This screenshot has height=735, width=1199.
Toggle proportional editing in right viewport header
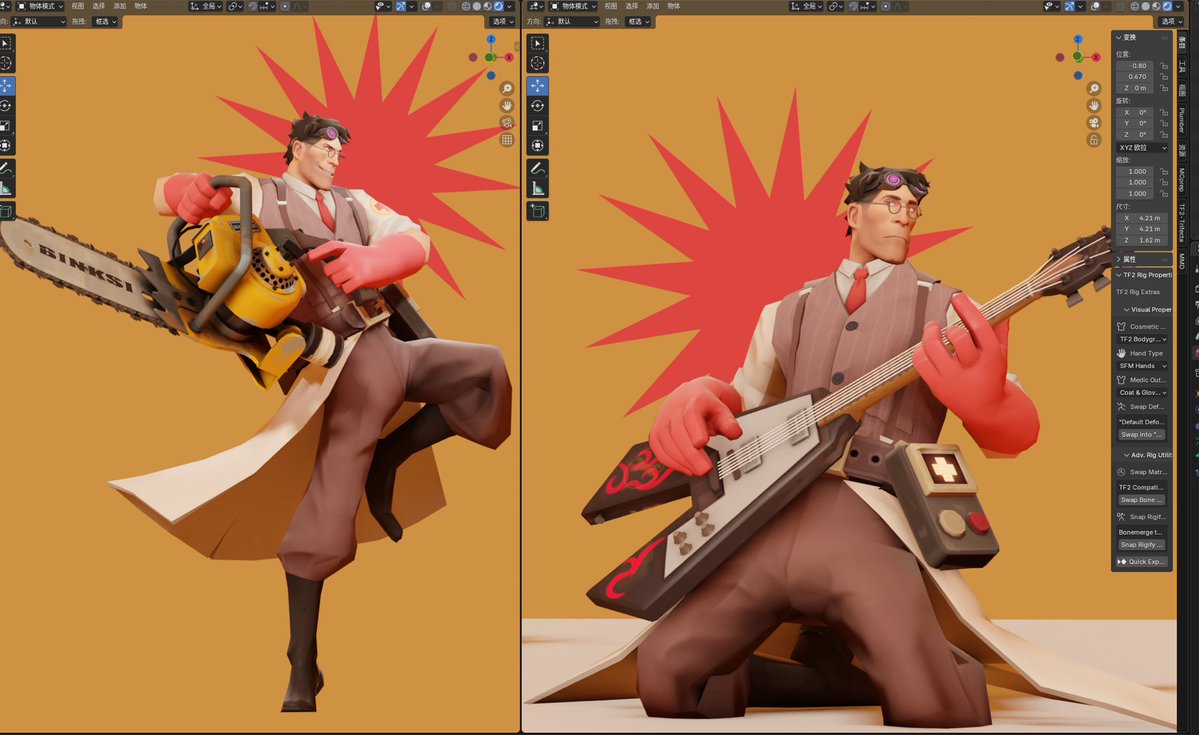pos(885,6)
